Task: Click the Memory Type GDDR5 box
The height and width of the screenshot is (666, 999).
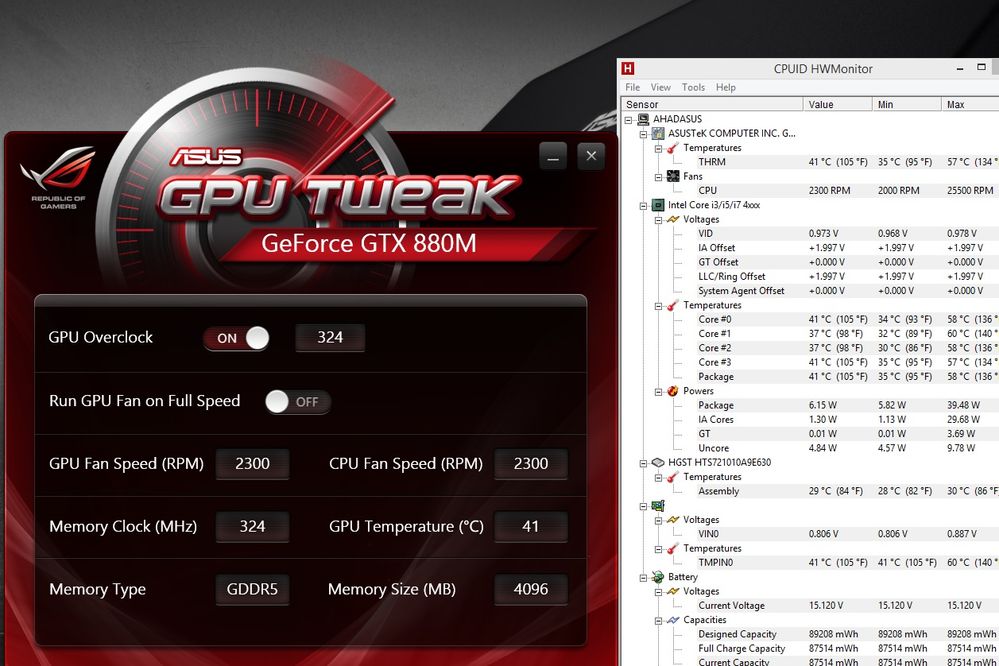Action: coord(252,589)
